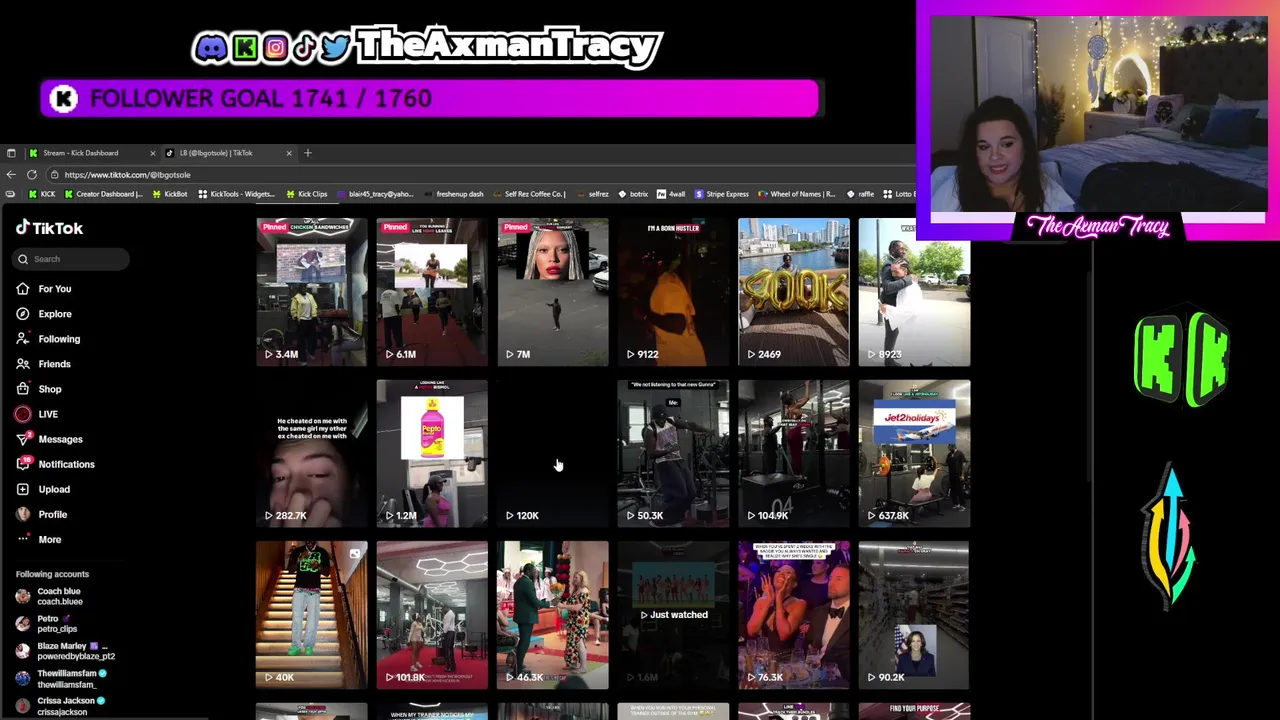Click the Upload option
The image size is (1280, 720).
pos(43,489)
